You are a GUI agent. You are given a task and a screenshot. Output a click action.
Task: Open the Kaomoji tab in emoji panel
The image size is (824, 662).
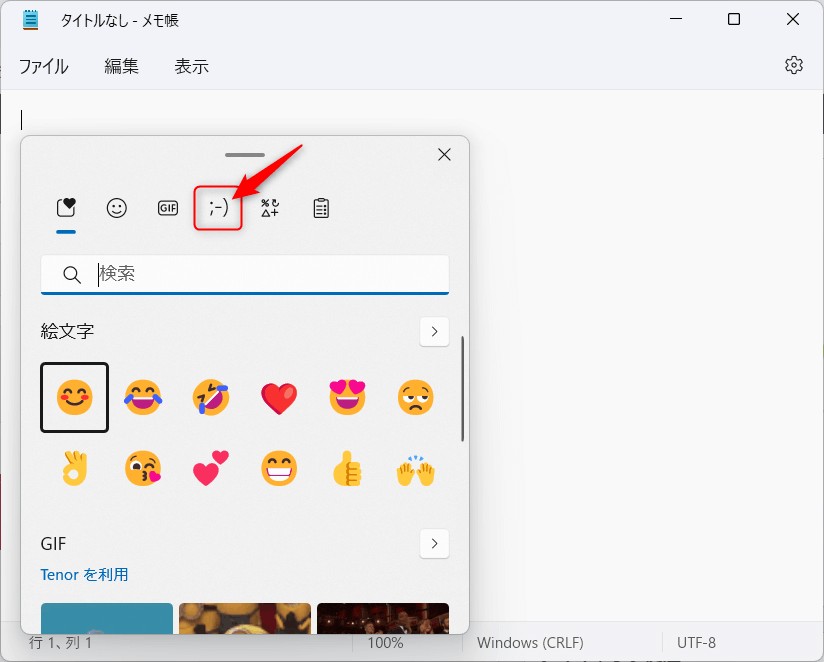coord(218,208)
